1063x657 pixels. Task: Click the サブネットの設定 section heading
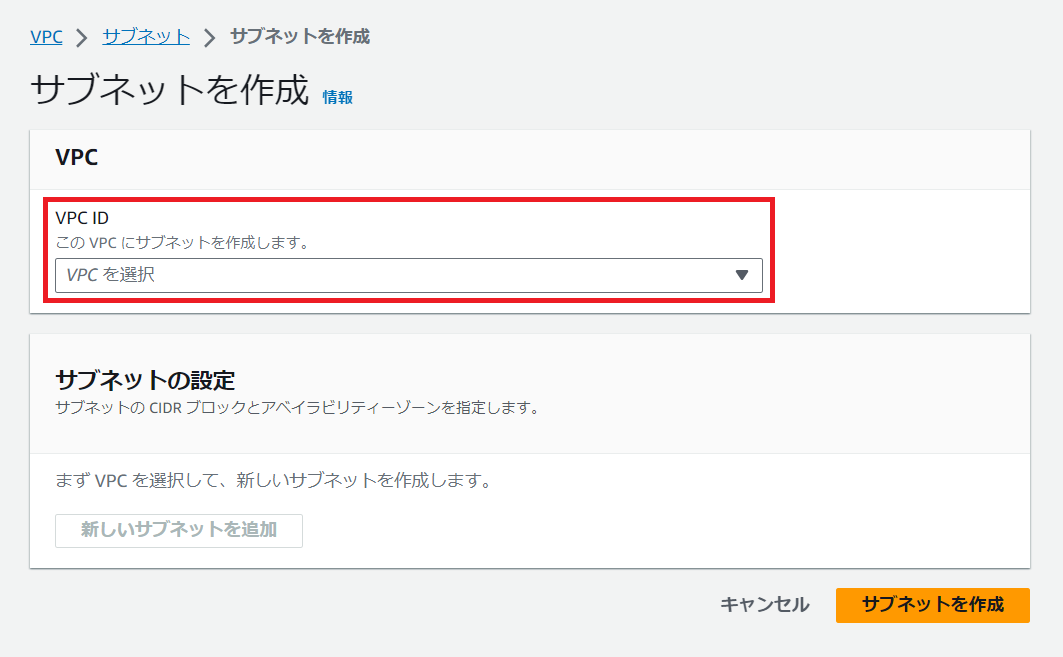click(145, 380)
